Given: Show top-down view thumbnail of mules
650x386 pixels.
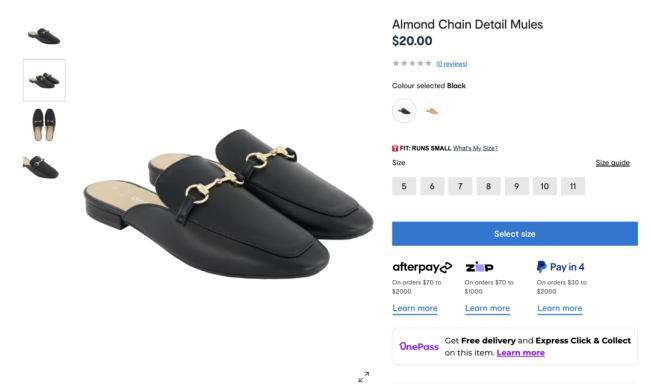Looking at the screenshot, I should (44, 124).
